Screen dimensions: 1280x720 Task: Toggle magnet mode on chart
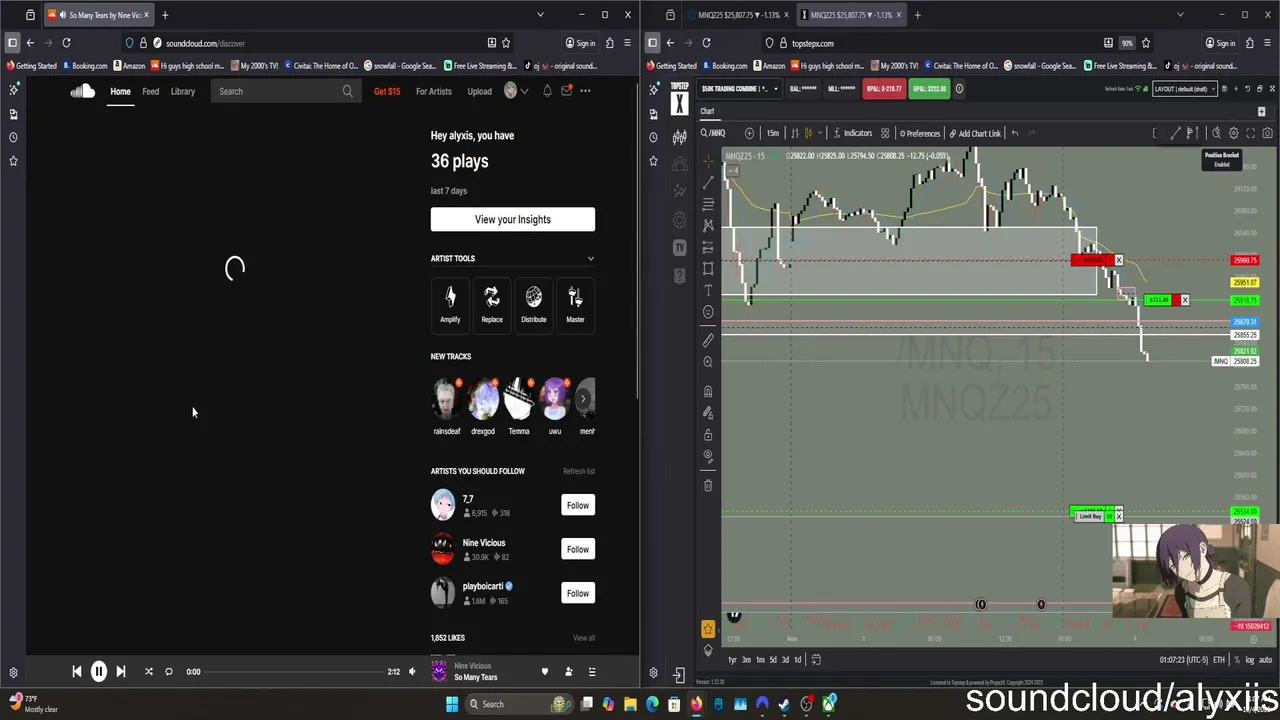[x=709, y=391]
